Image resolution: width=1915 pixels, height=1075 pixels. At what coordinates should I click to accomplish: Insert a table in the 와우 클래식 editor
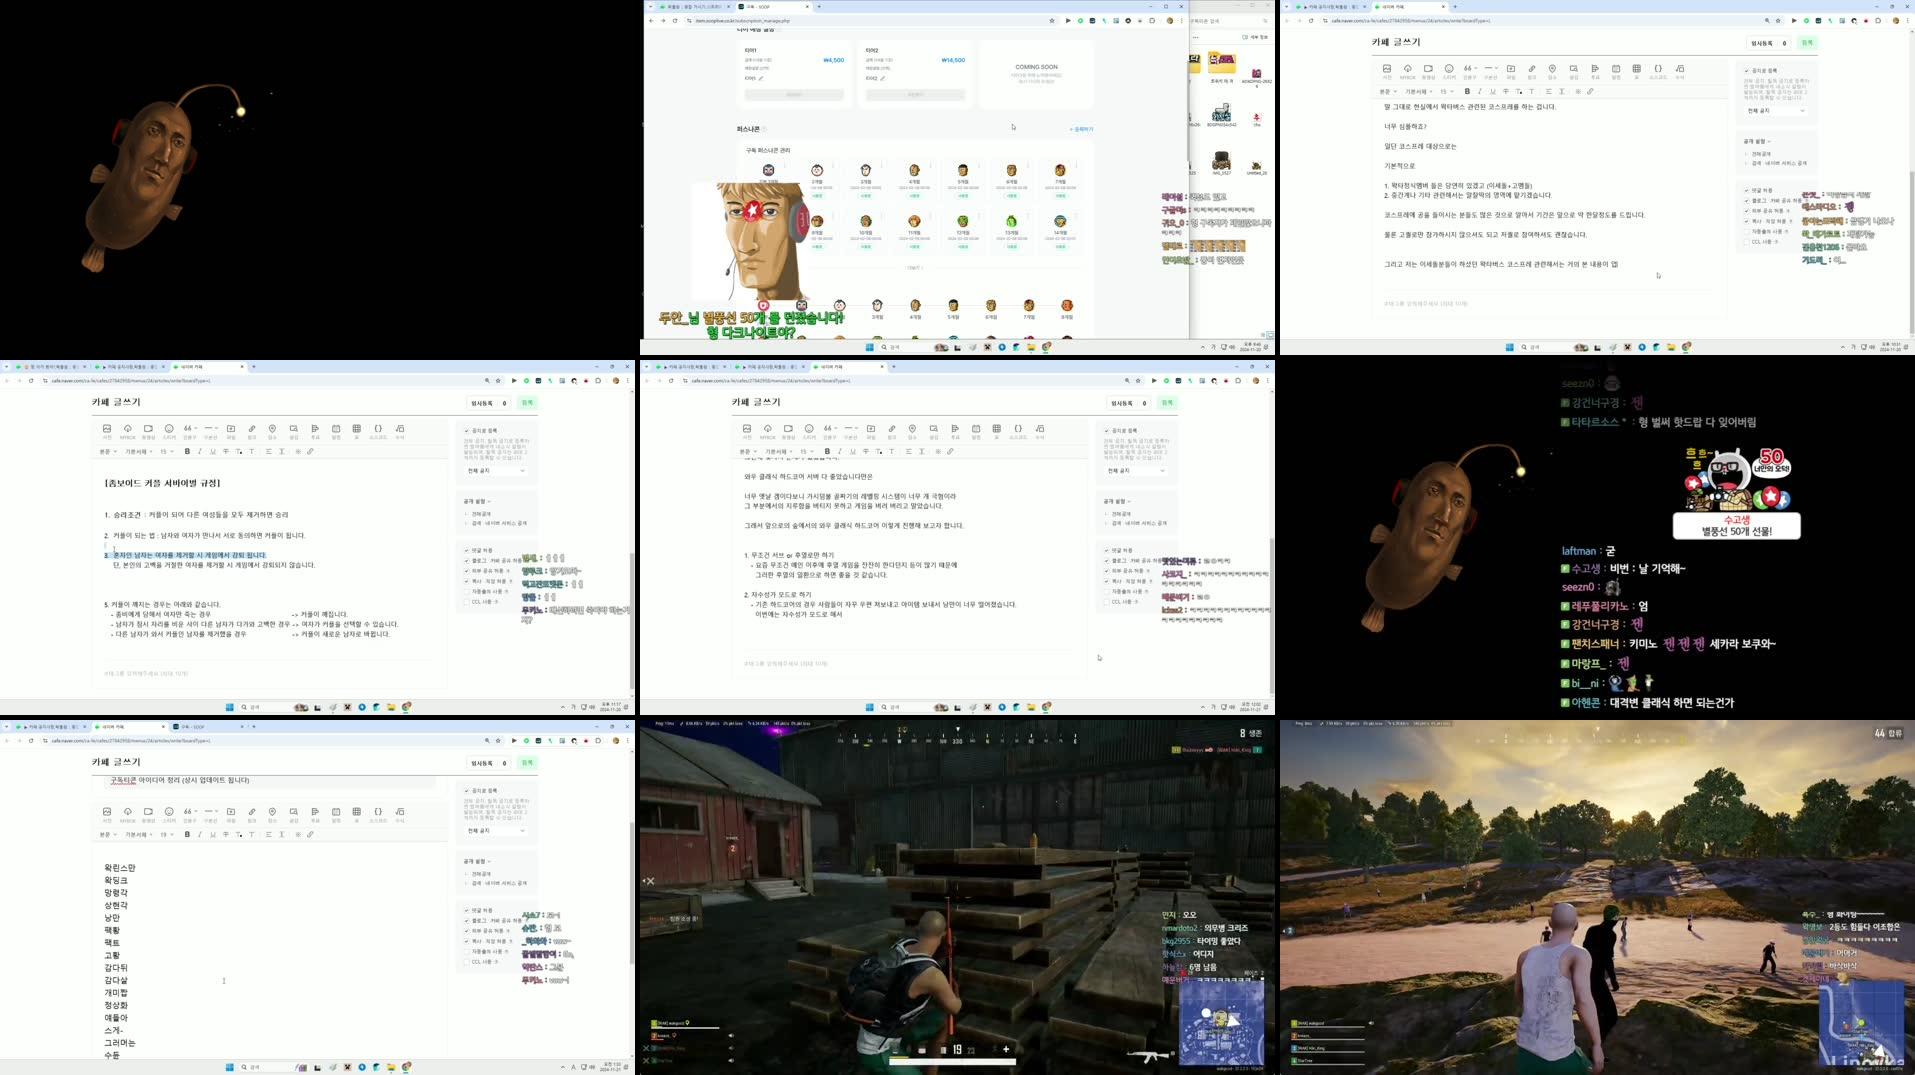coord(997,431)
